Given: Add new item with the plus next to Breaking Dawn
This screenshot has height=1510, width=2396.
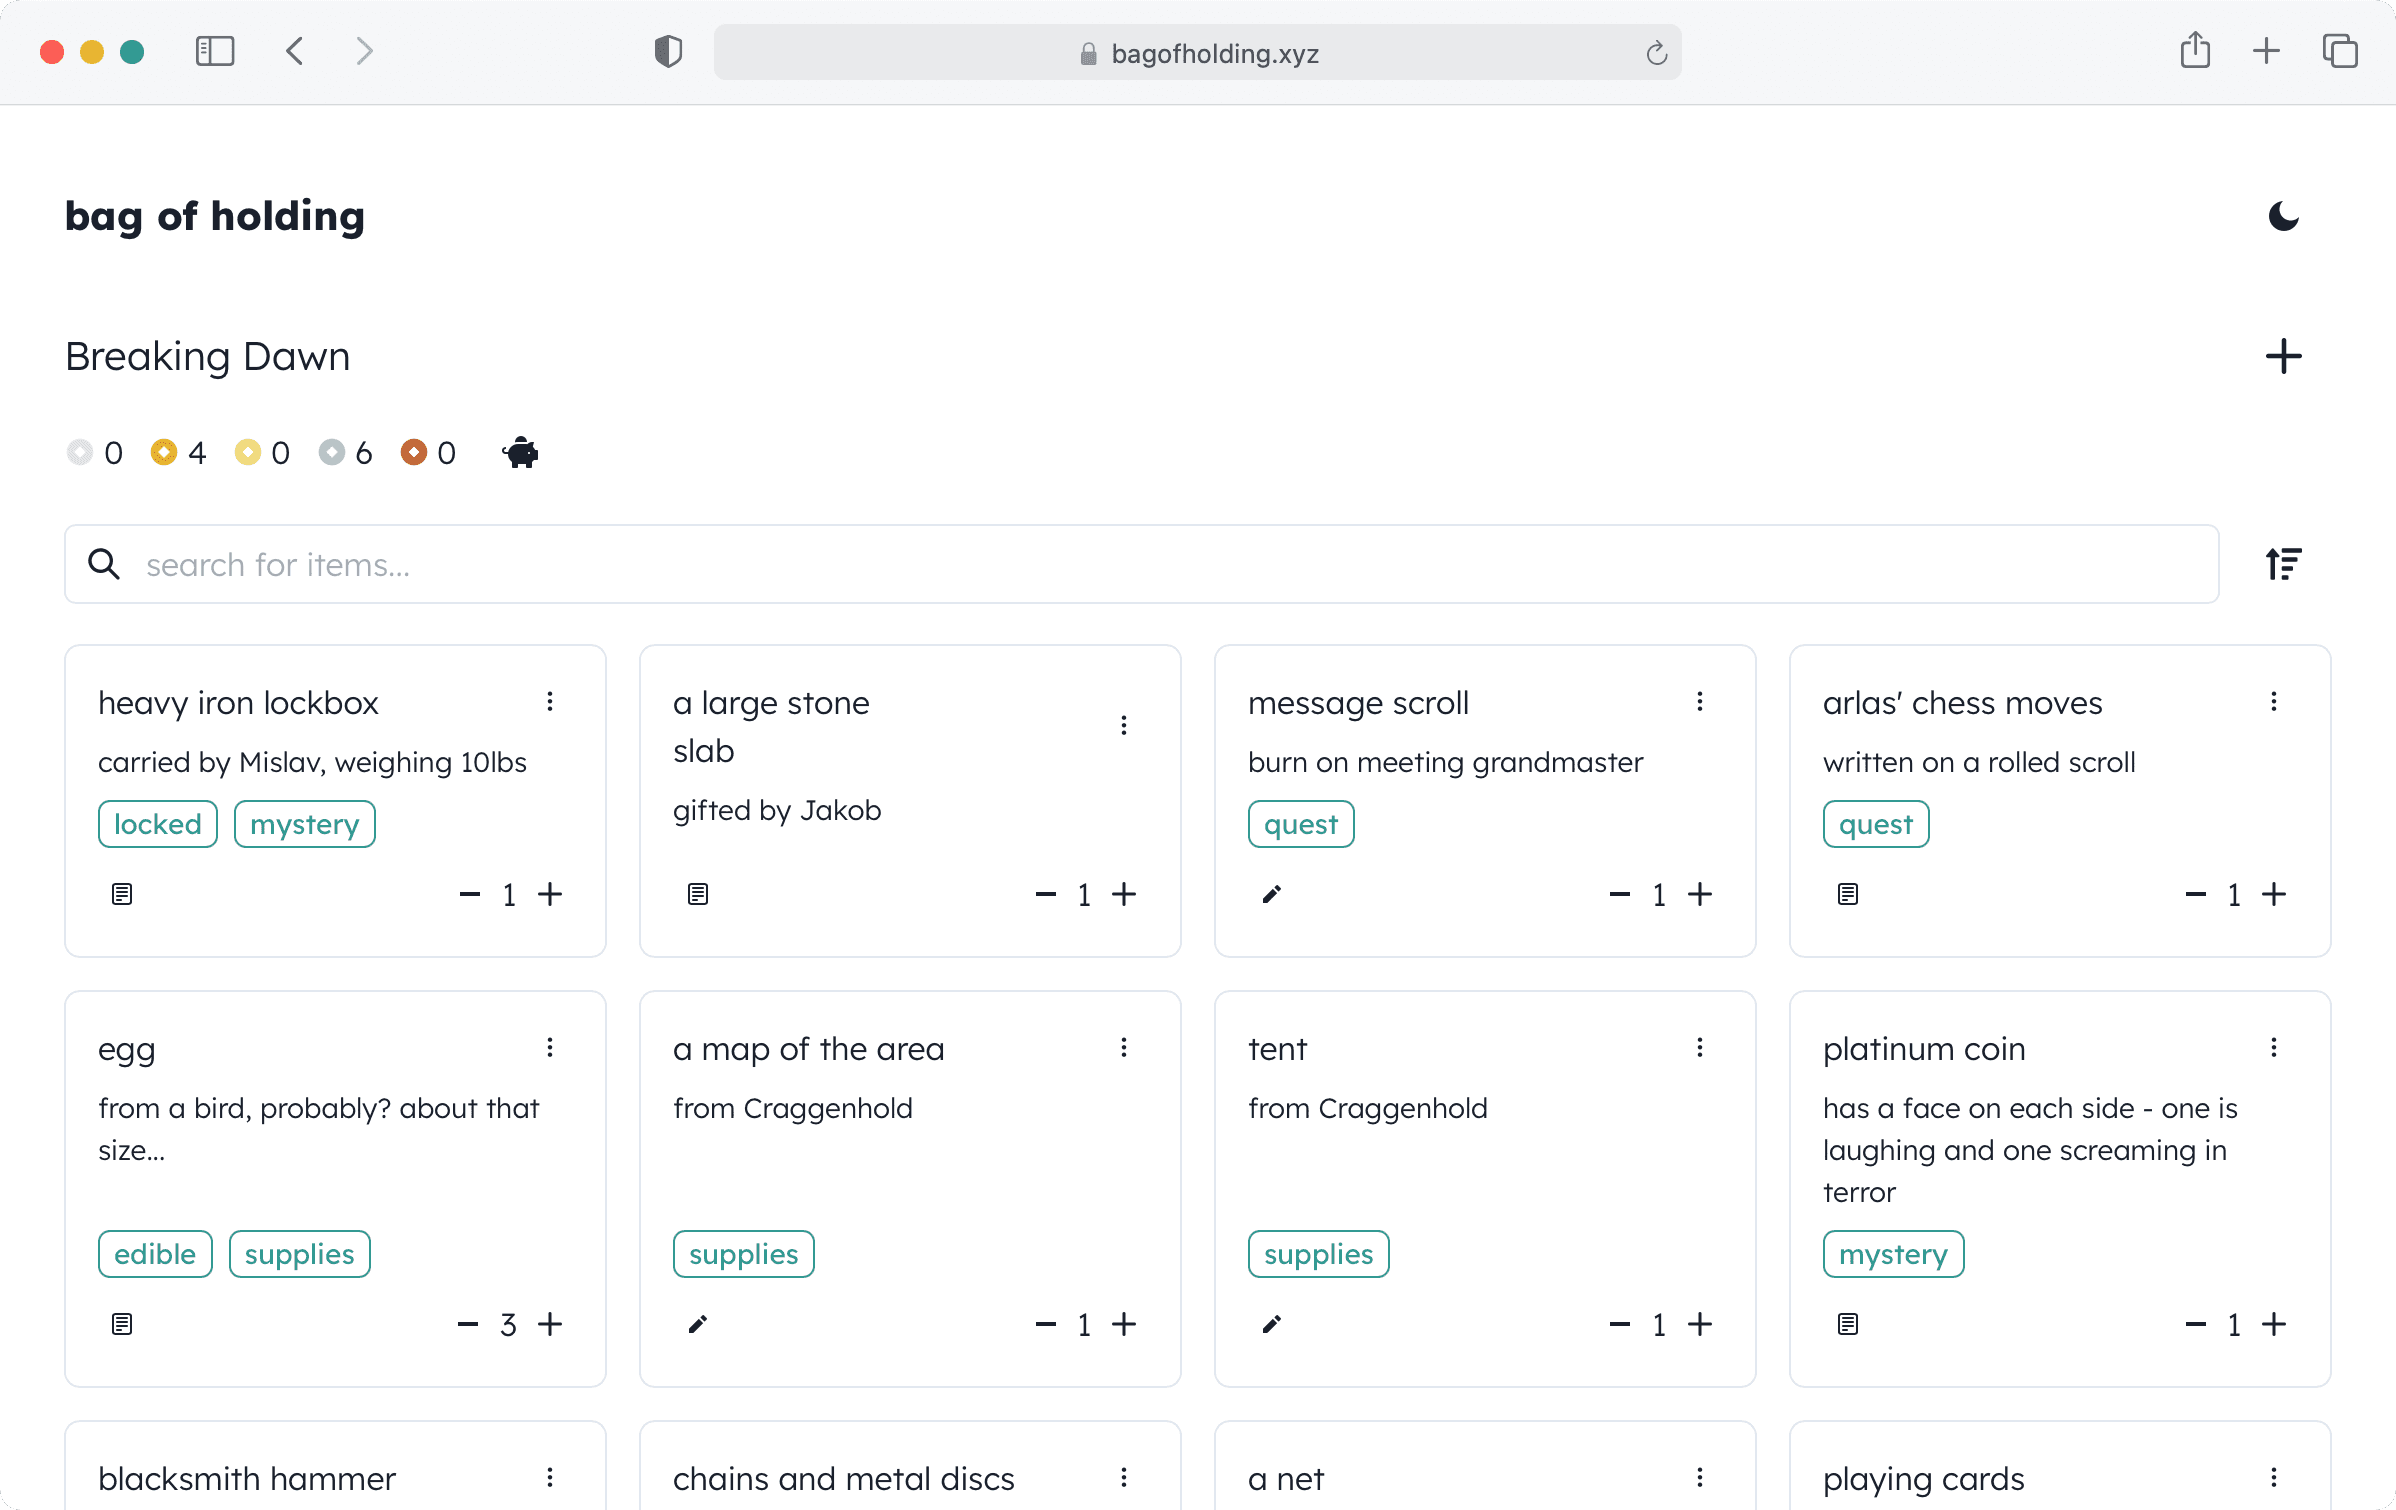Looking at the screenshot, I should [x=2283, y=357].
